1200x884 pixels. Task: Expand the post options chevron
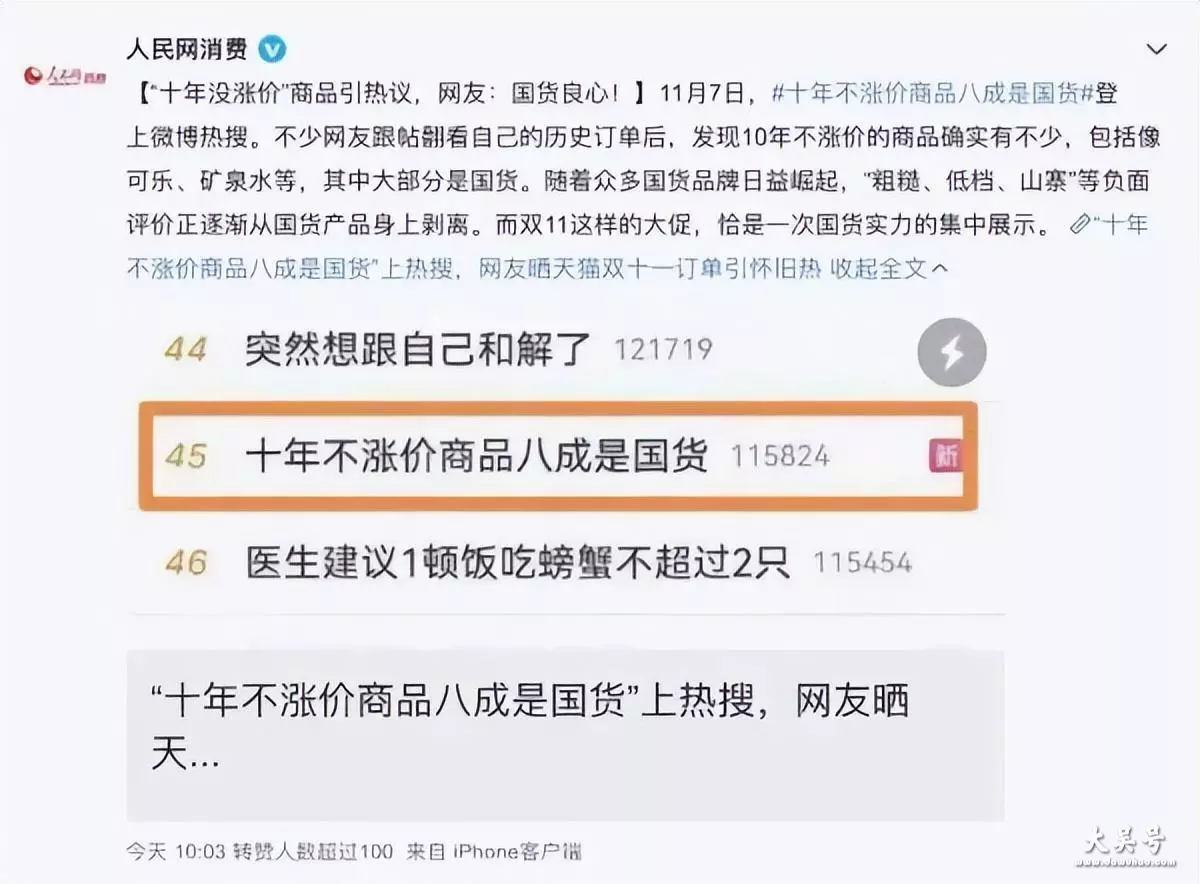1156,49
